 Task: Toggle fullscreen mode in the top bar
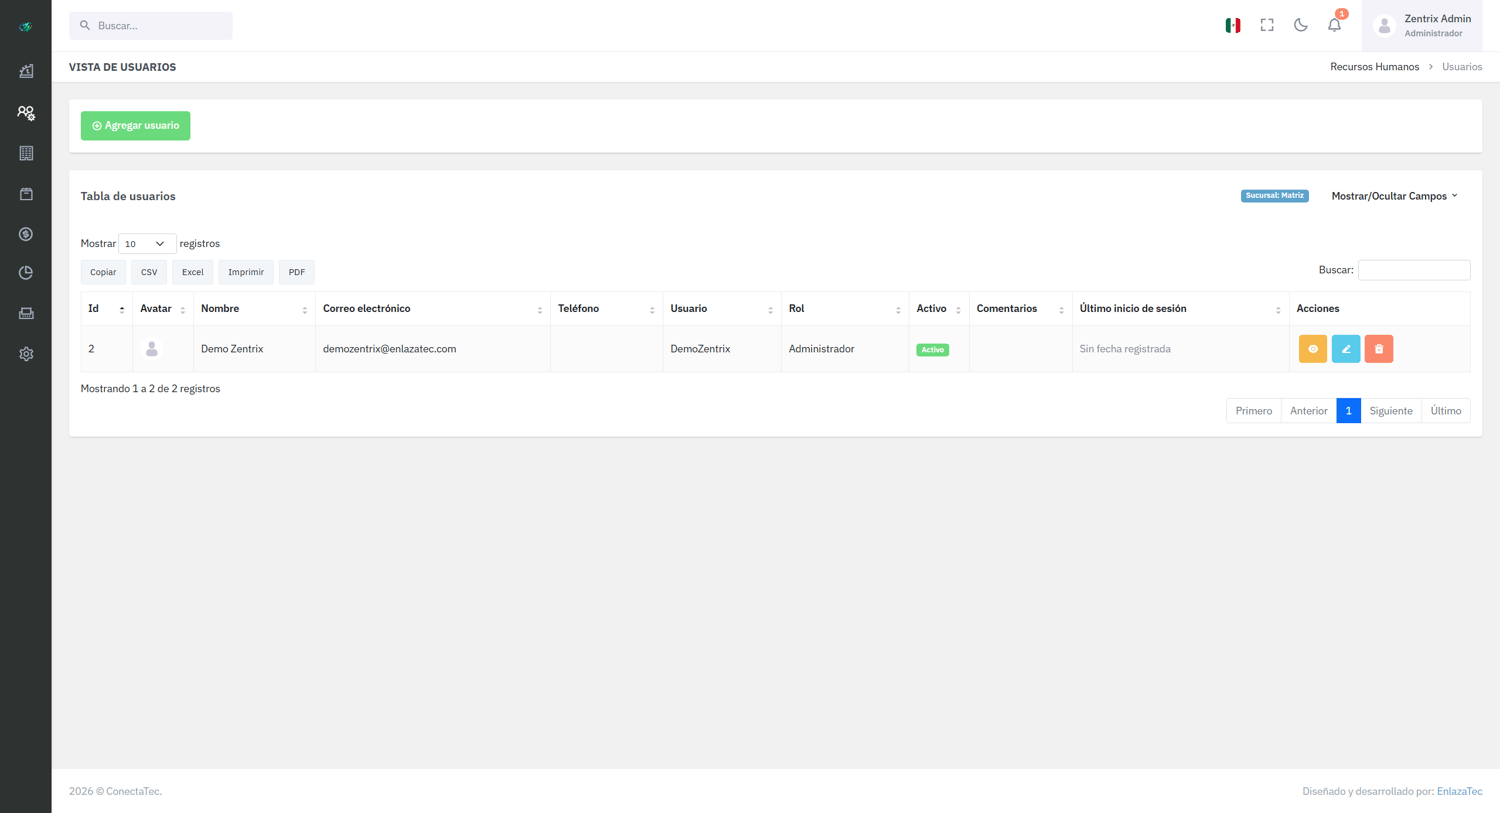[1267, 26]
